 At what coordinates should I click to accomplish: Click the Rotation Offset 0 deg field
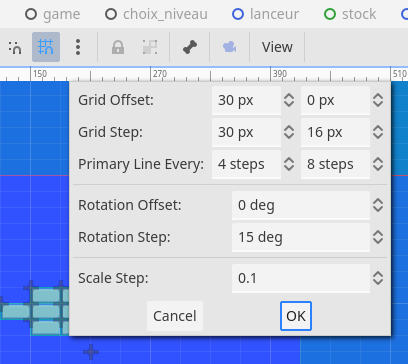pos(301,205)
